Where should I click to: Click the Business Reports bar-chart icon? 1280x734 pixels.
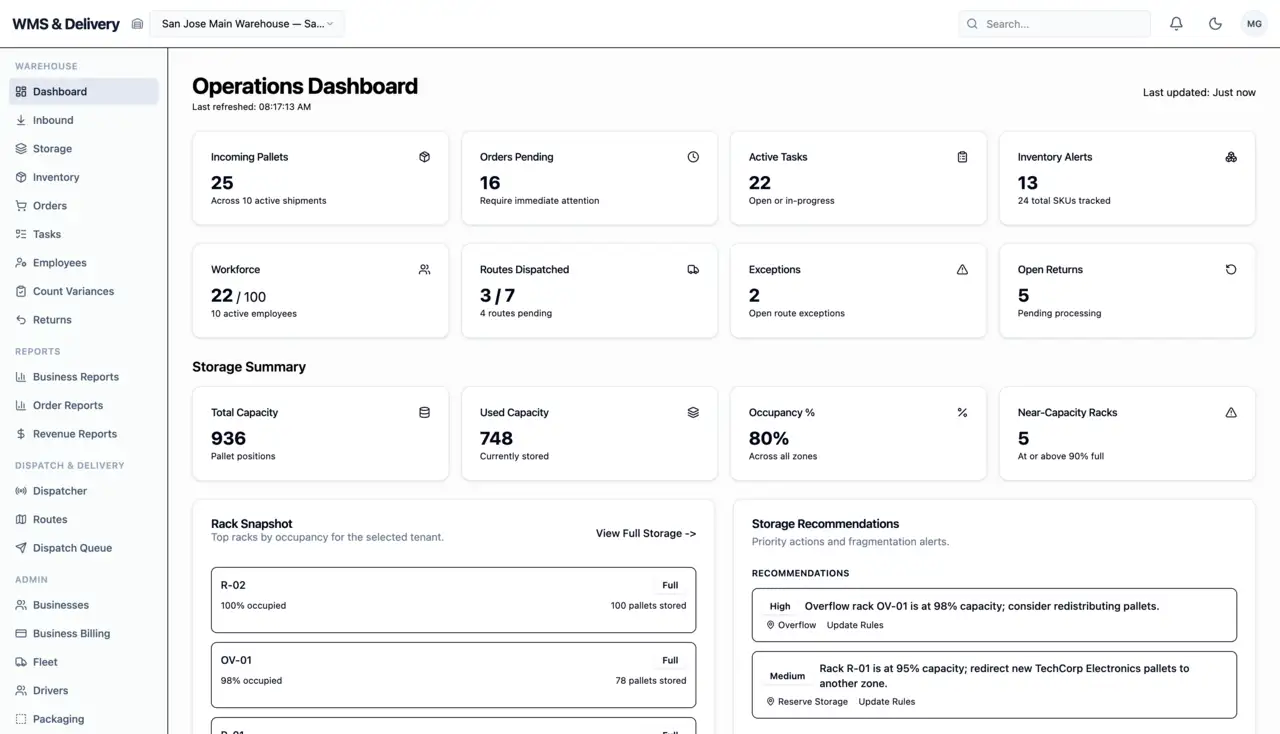[21, 377]
